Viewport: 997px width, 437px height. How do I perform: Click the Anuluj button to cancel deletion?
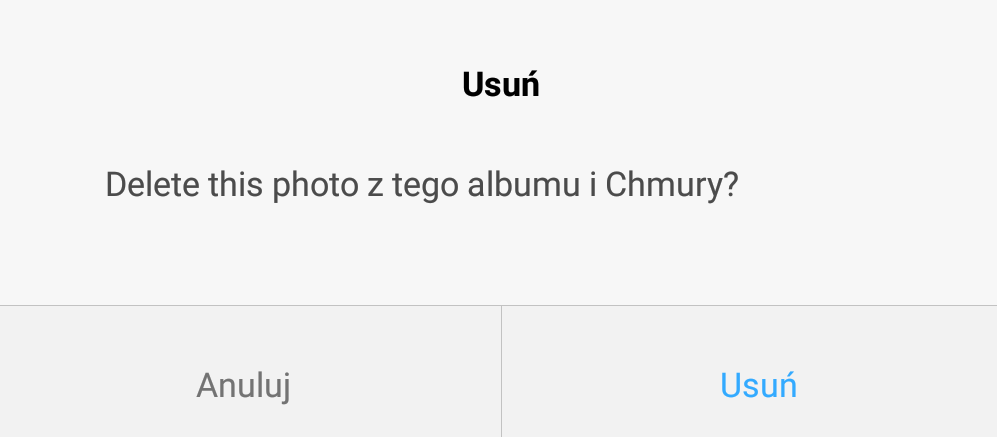point(250,371)
